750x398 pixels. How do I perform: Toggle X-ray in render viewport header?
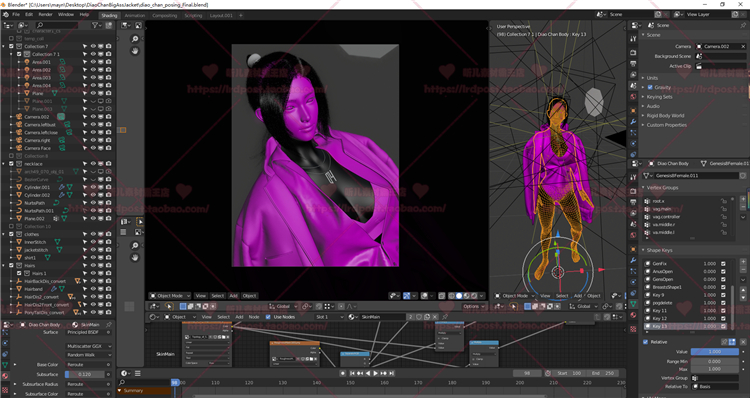tap(441, 296)
